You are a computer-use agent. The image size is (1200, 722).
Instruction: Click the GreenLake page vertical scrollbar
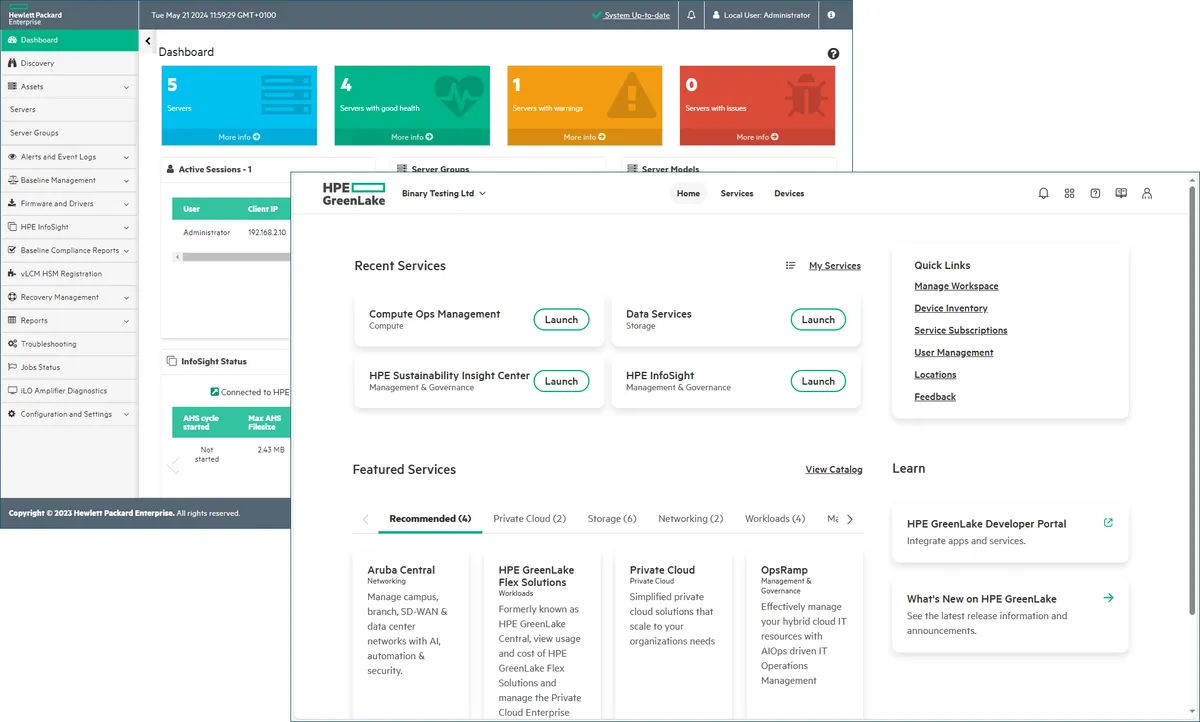tap(1191, 400)
